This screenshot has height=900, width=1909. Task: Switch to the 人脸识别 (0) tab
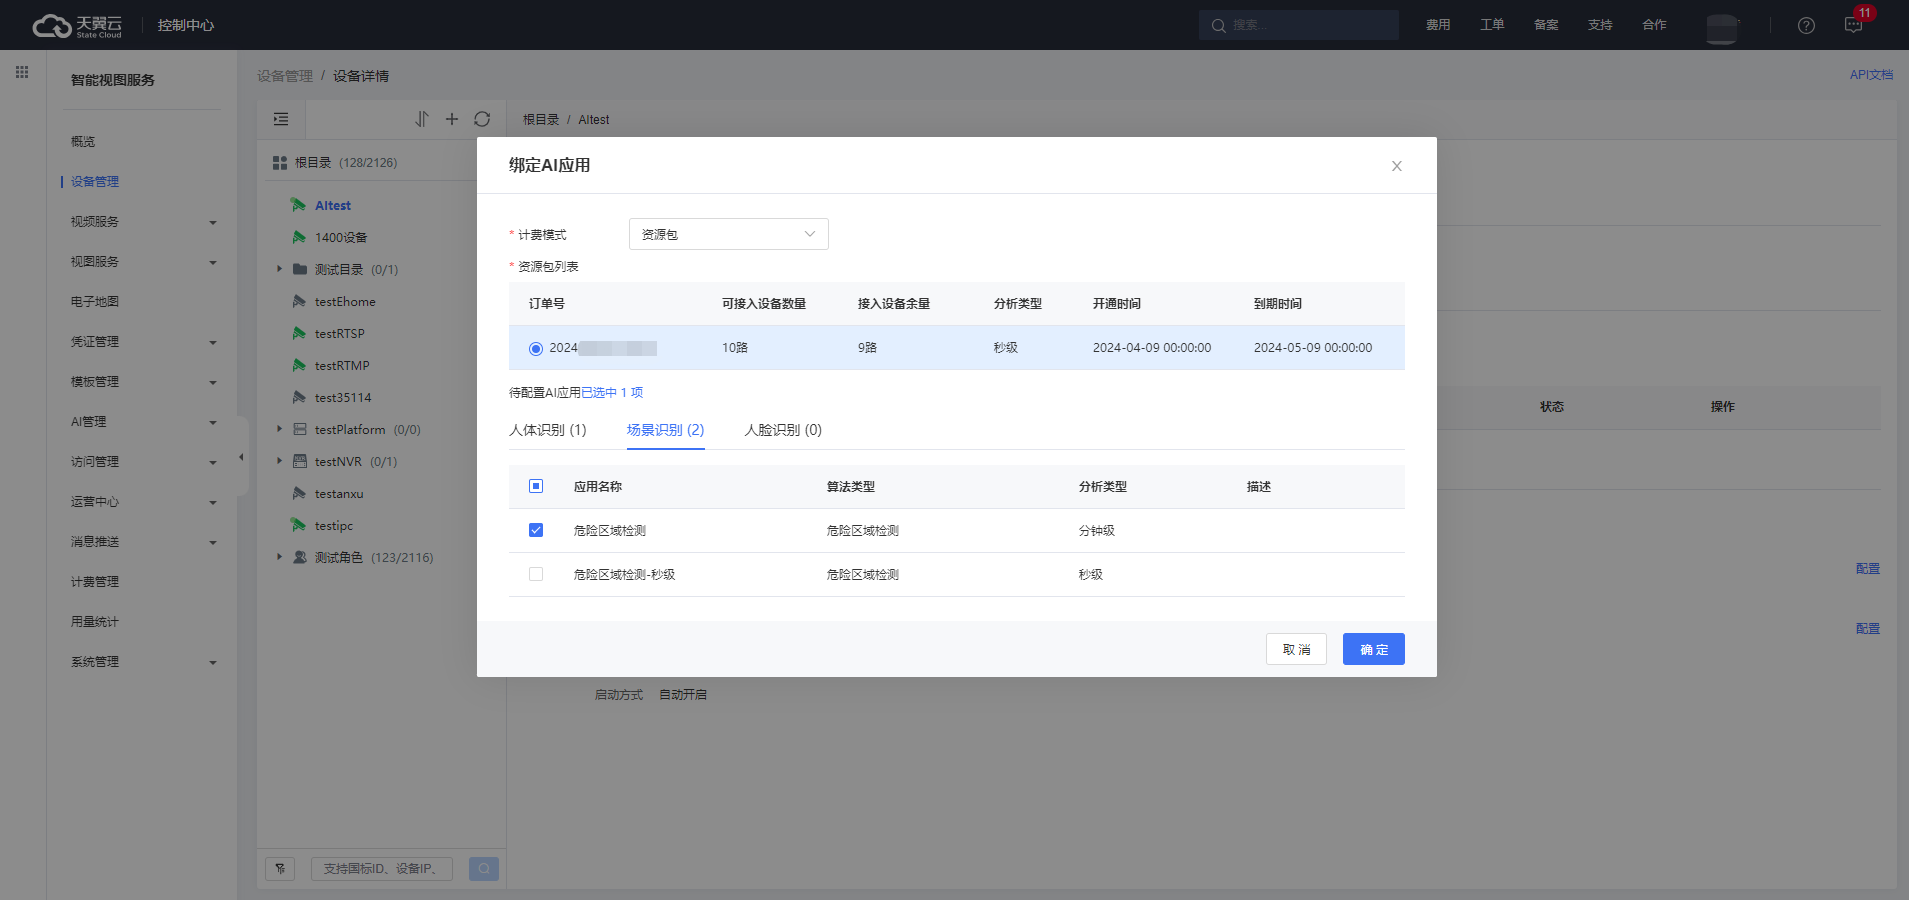[783, 430]
